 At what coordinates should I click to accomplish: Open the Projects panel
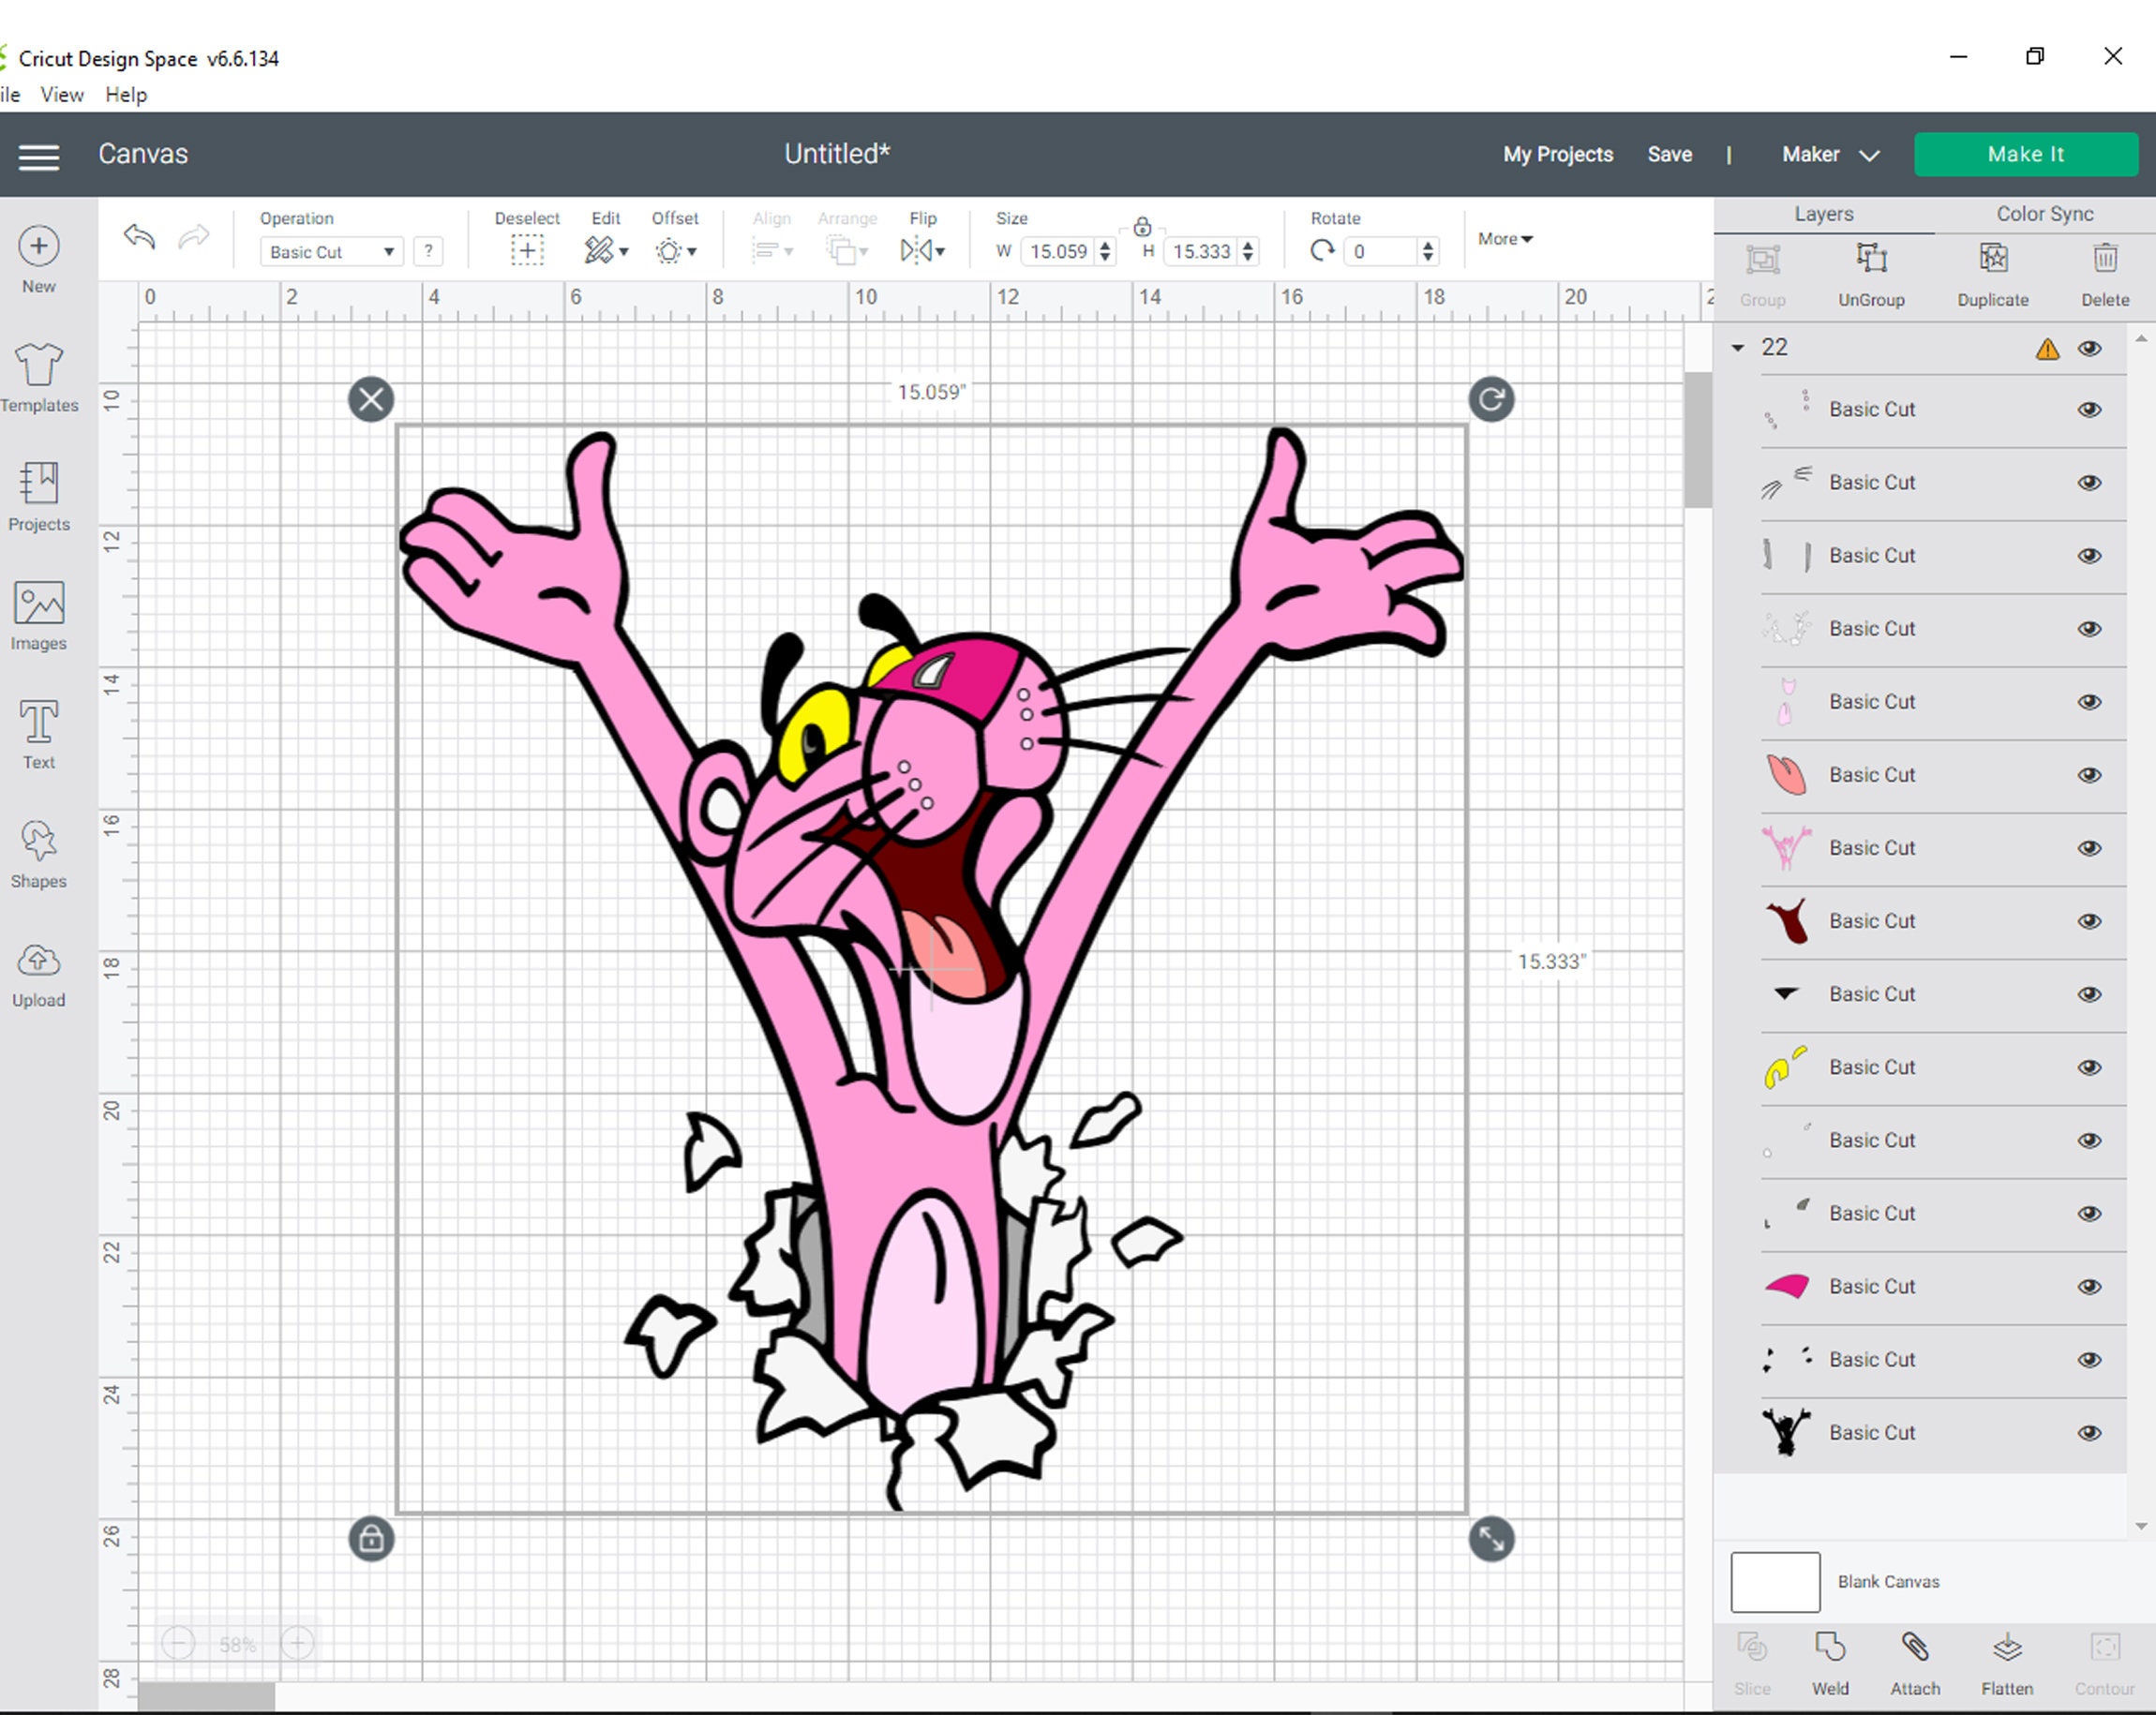pyautogui.click(x=39, y=497)
